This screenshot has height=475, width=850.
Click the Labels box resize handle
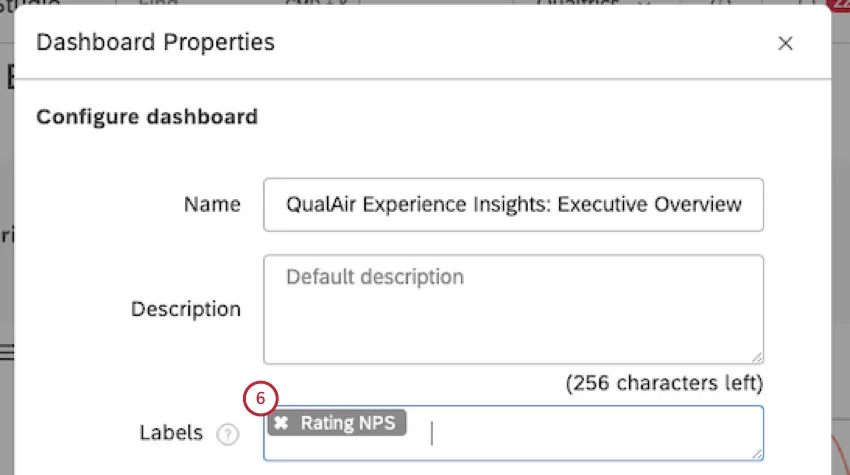click(x=757, y=454)
